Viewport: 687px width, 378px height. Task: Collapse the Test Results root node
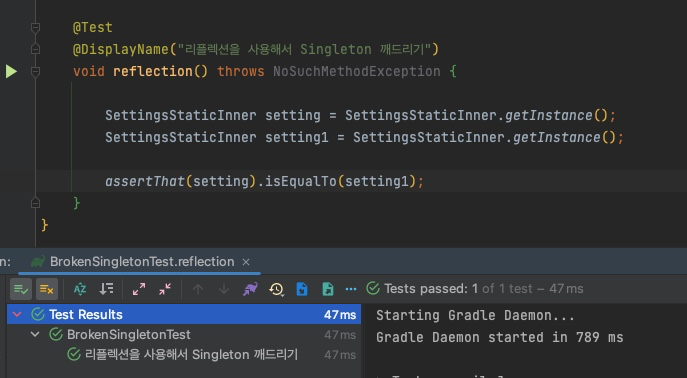[18, 314]
